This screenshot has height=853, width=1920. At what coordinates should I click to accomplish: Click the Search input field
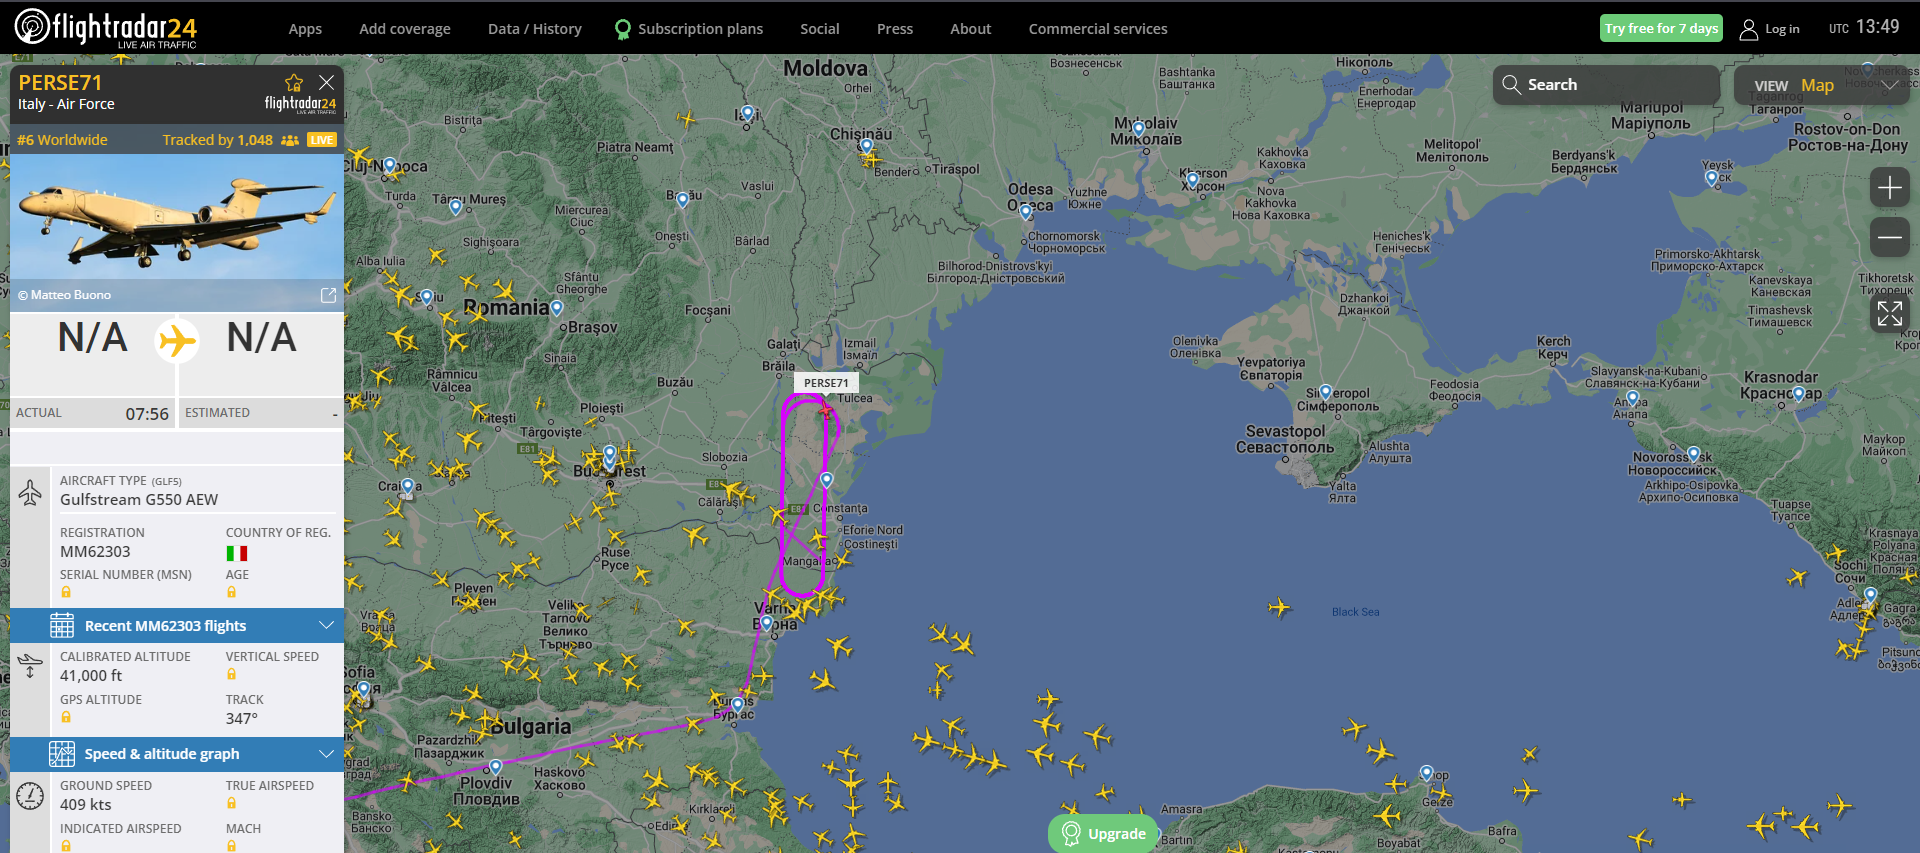click(1606, 85)
